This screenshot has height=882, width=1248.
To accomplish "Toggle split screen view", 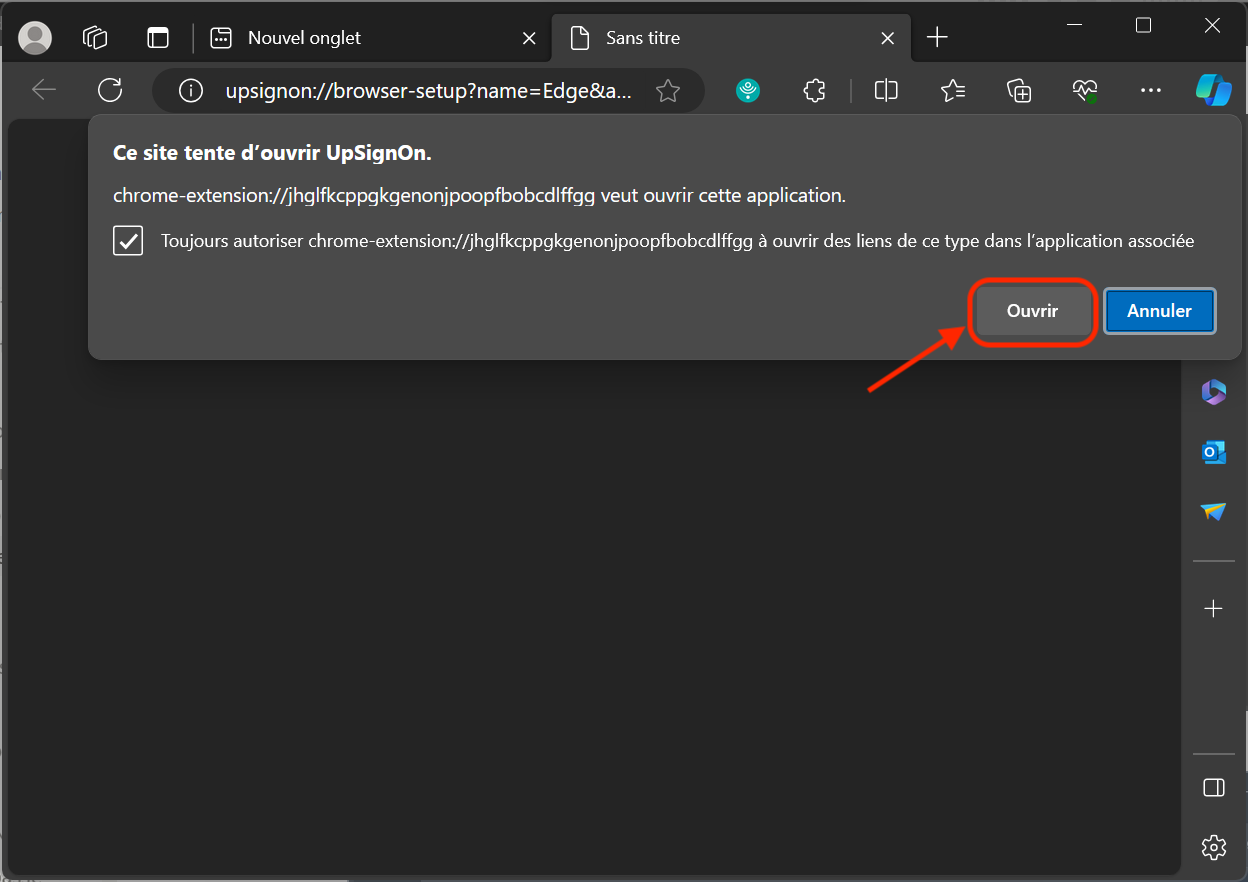I will (x=886, y=91).
